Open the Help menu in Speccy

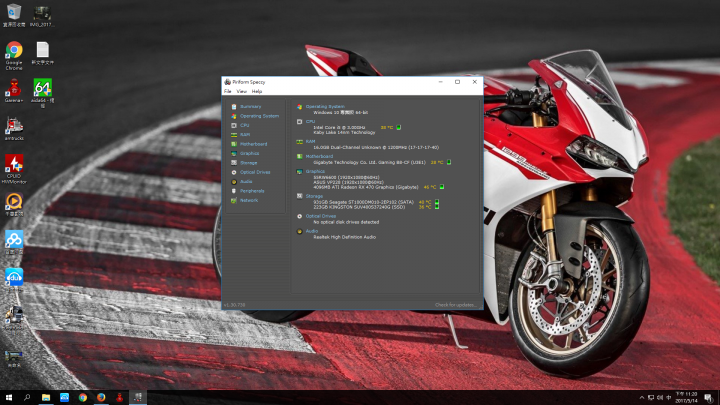(257, 91)
